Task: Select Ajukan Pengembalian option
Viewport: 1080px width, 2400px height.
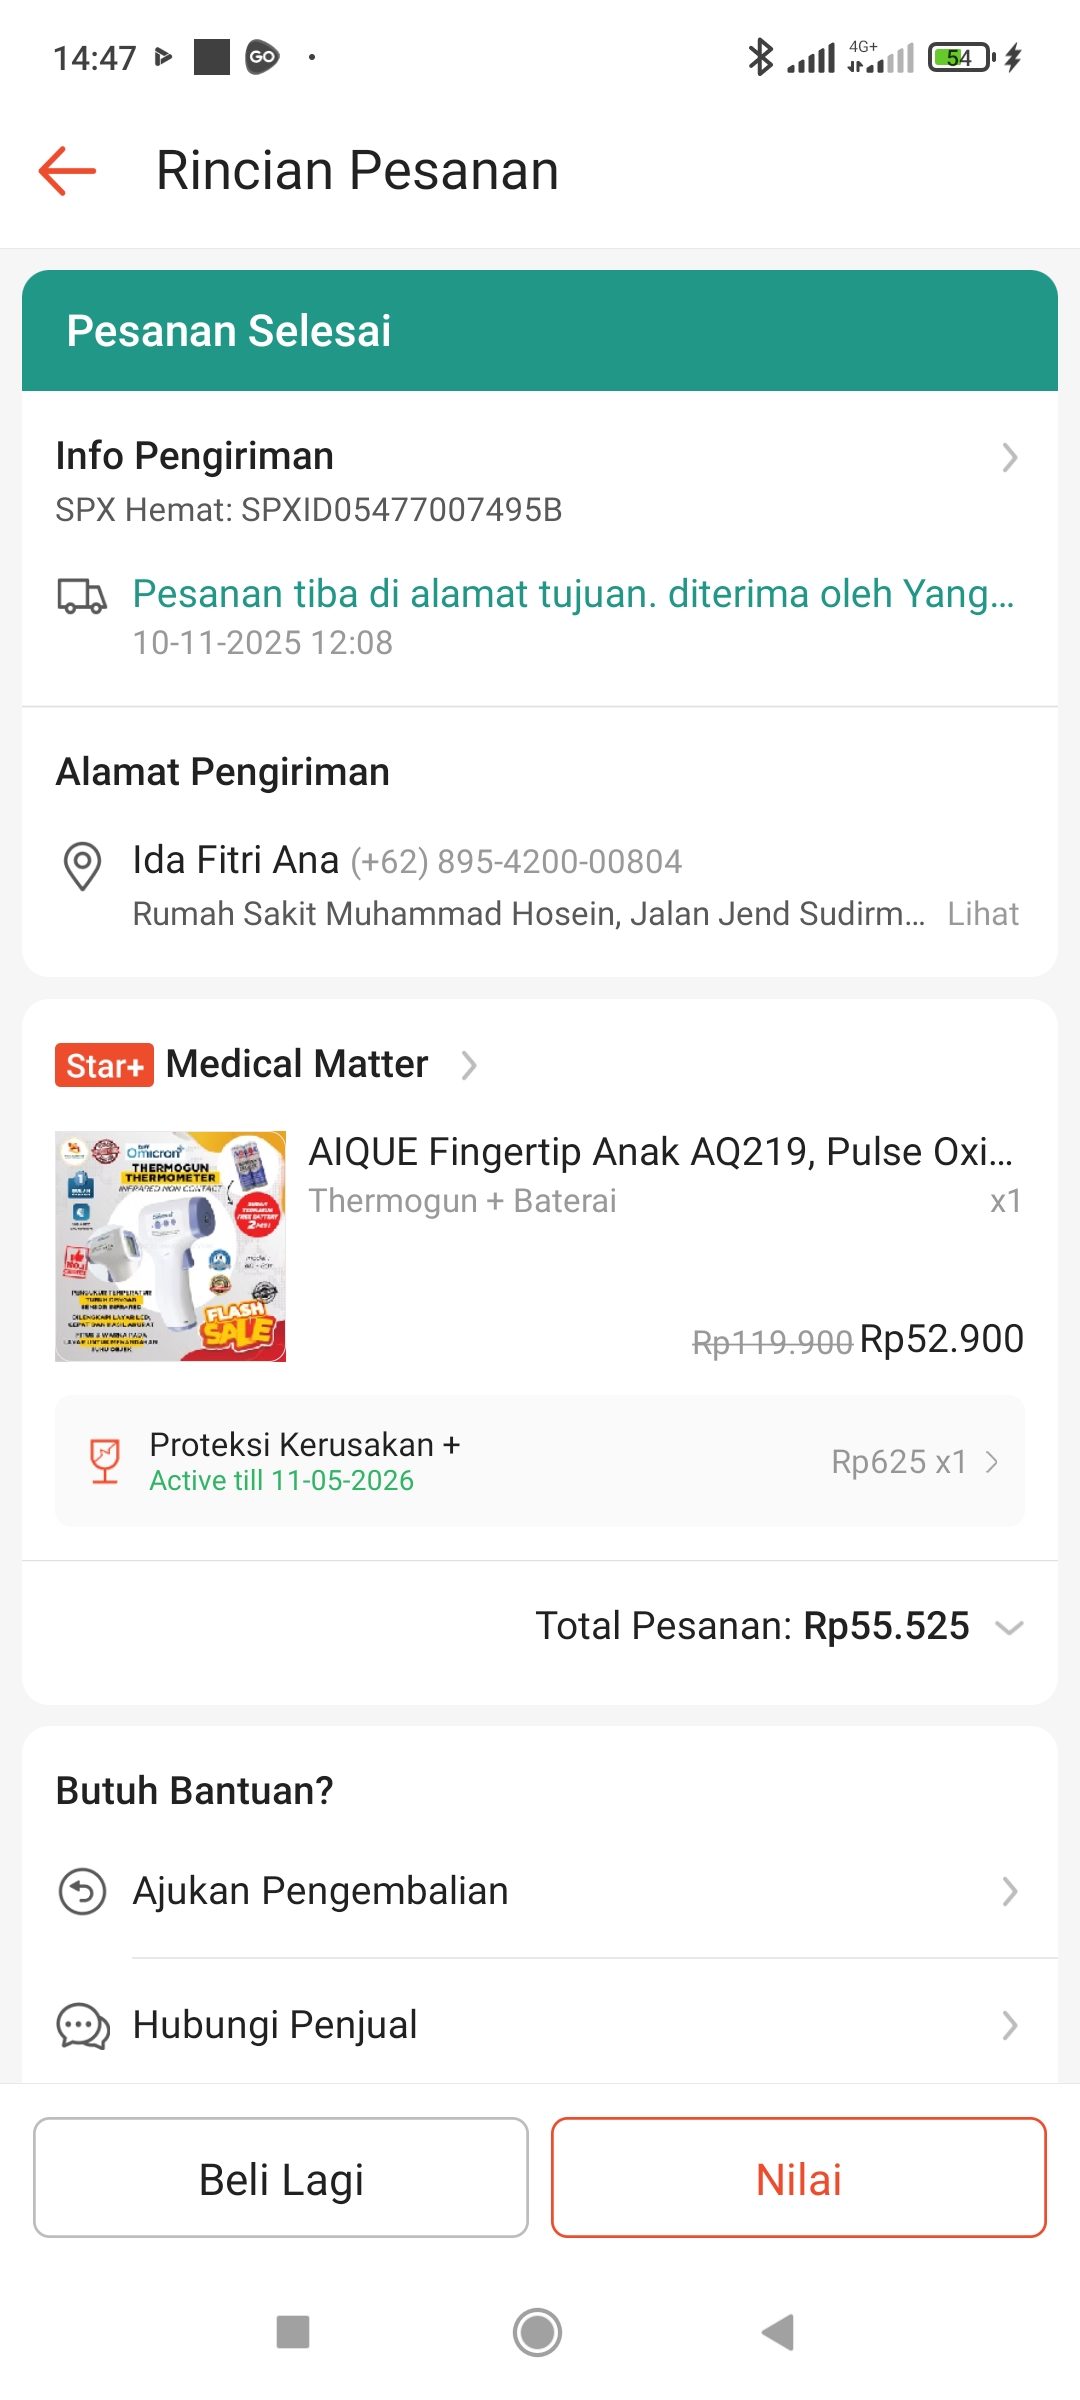Action: point(320,1892)
